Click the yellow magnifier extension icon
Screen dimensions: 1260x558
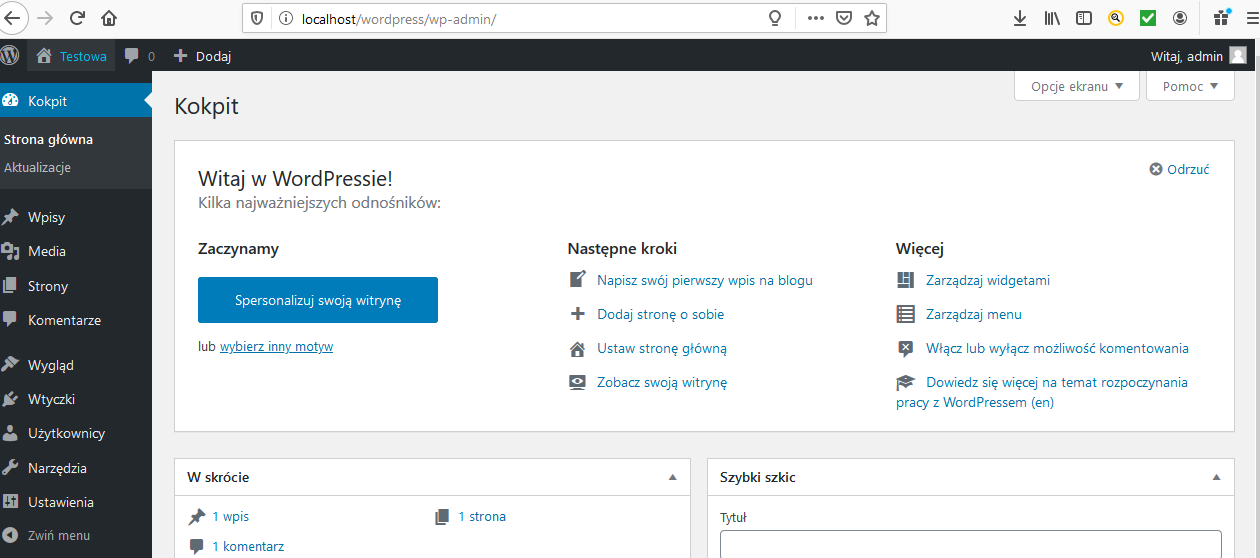click(x=1116, y=18)
